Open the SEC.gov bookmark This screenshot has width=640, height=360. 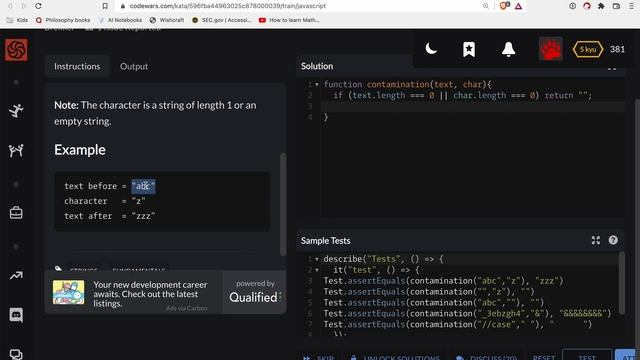tap(222, 20)
